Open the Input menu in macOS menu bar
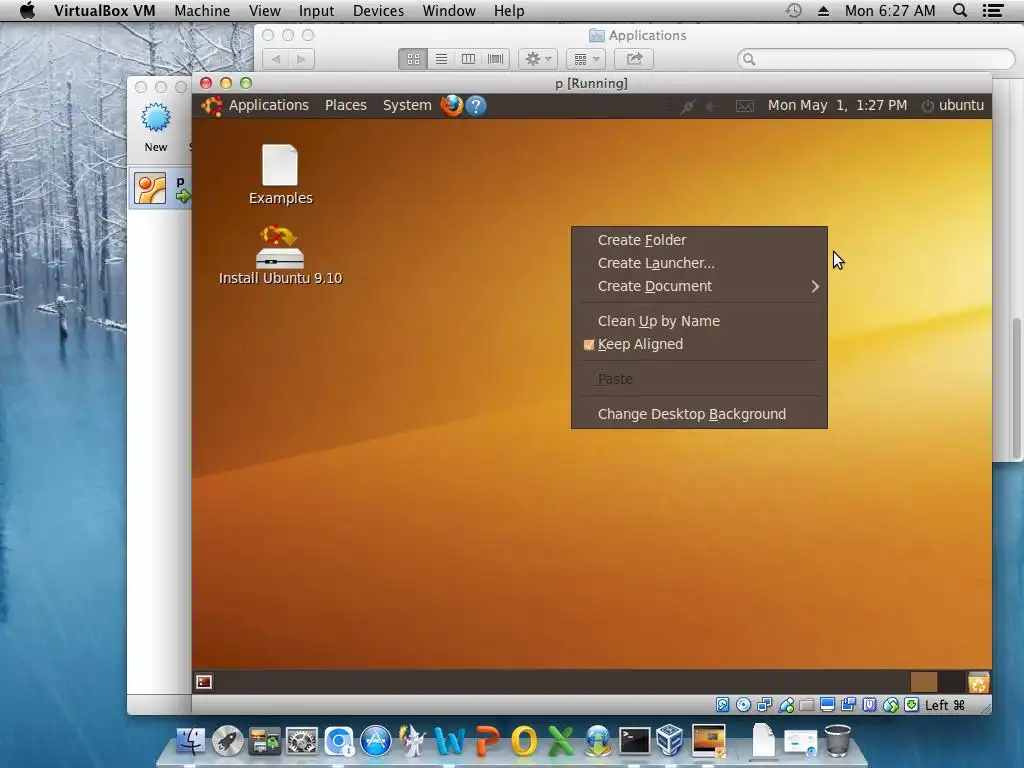Viewport: 1024px width, 768px height. click(x=316, y=11)
